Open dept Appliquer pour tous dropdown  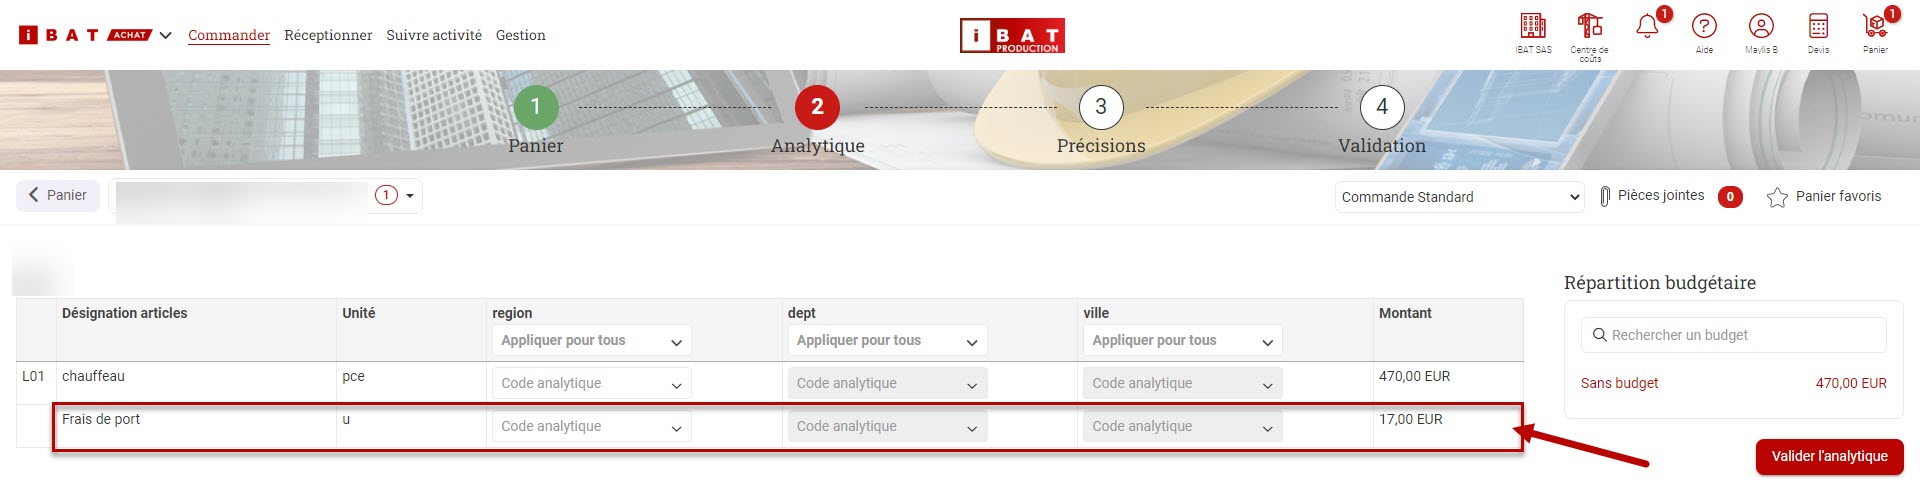(886, 341)
